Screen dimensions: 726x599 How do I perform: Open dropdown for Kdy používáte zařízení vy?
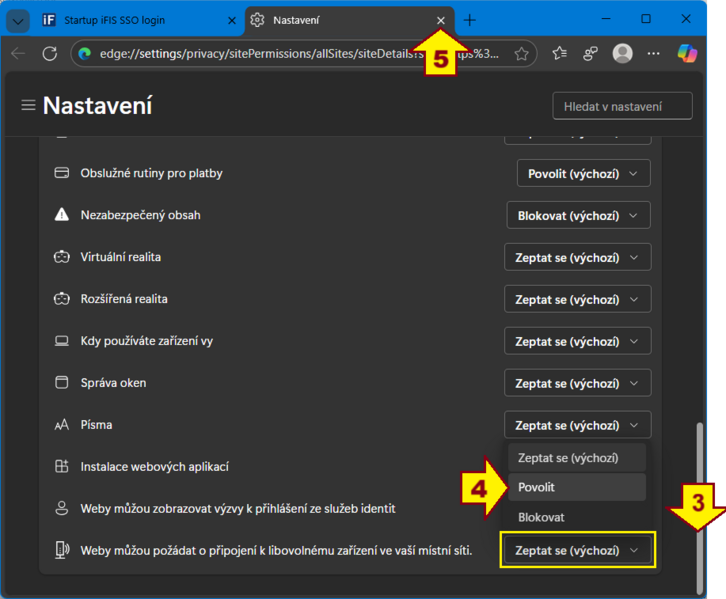pos(577,341)
